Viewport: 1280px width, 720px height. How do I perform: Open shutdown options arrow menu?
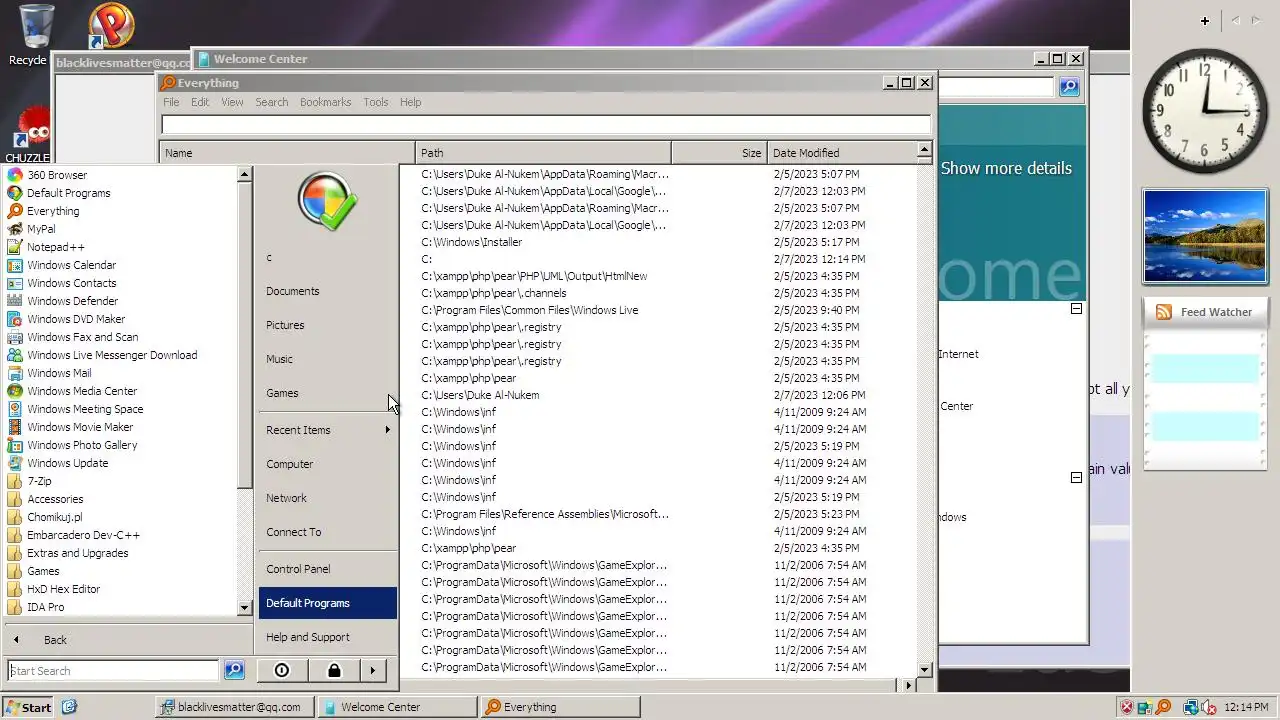372,670
